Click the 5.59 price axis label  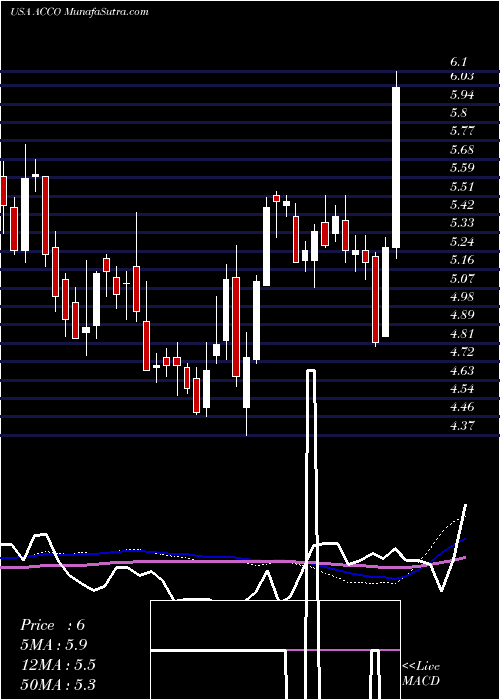coord(462,168)
